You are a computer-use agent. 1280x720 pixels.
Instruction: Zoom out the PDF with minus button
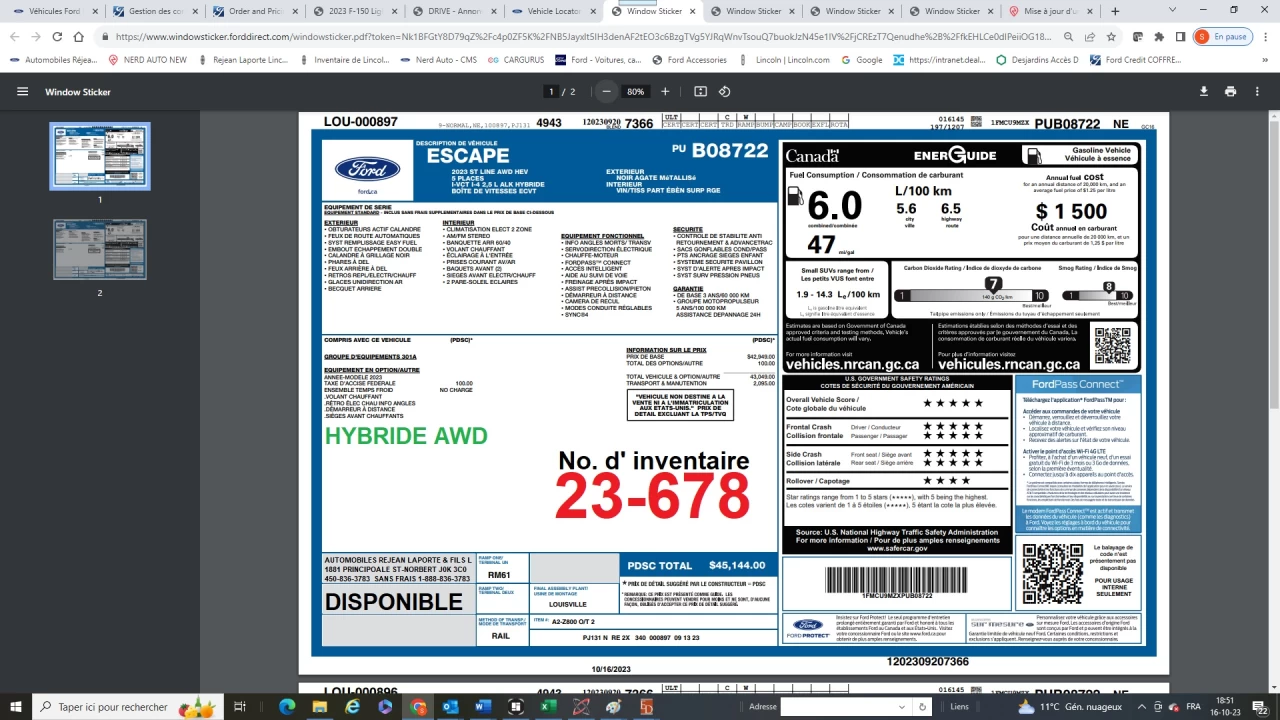point(606,91)
